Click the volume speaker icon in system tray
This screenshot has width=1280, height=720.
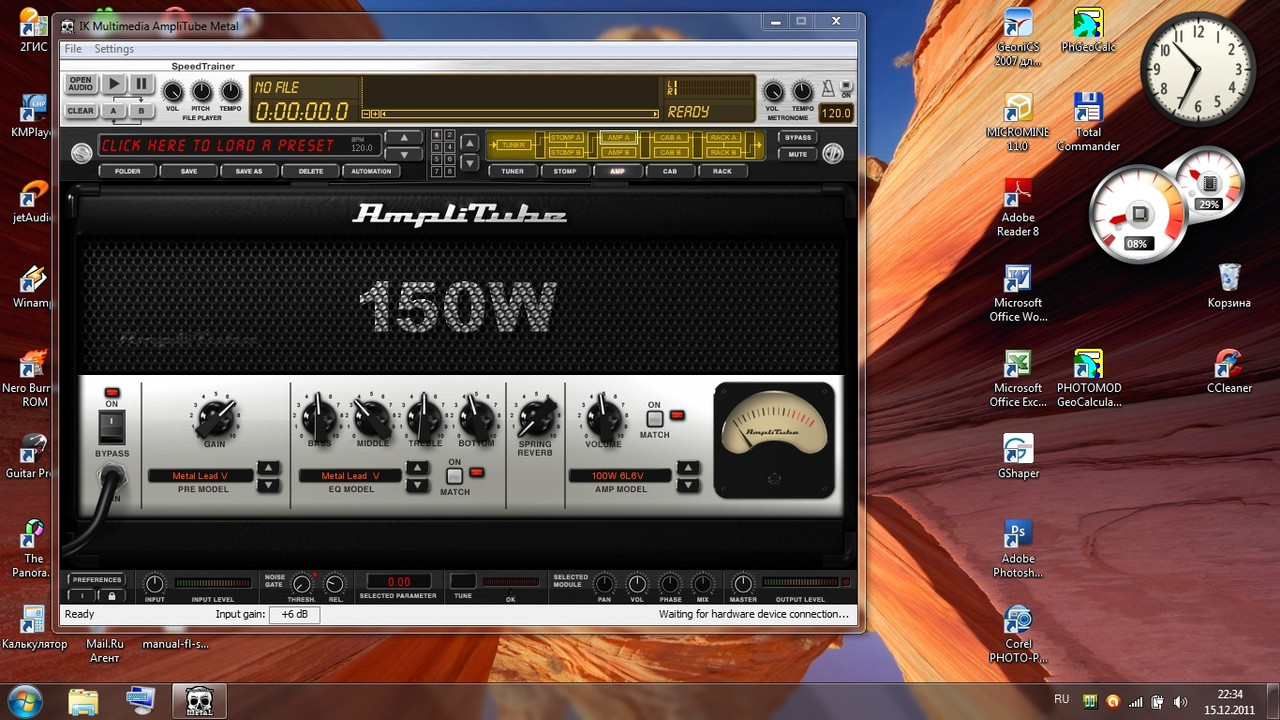coord(1180,701)
